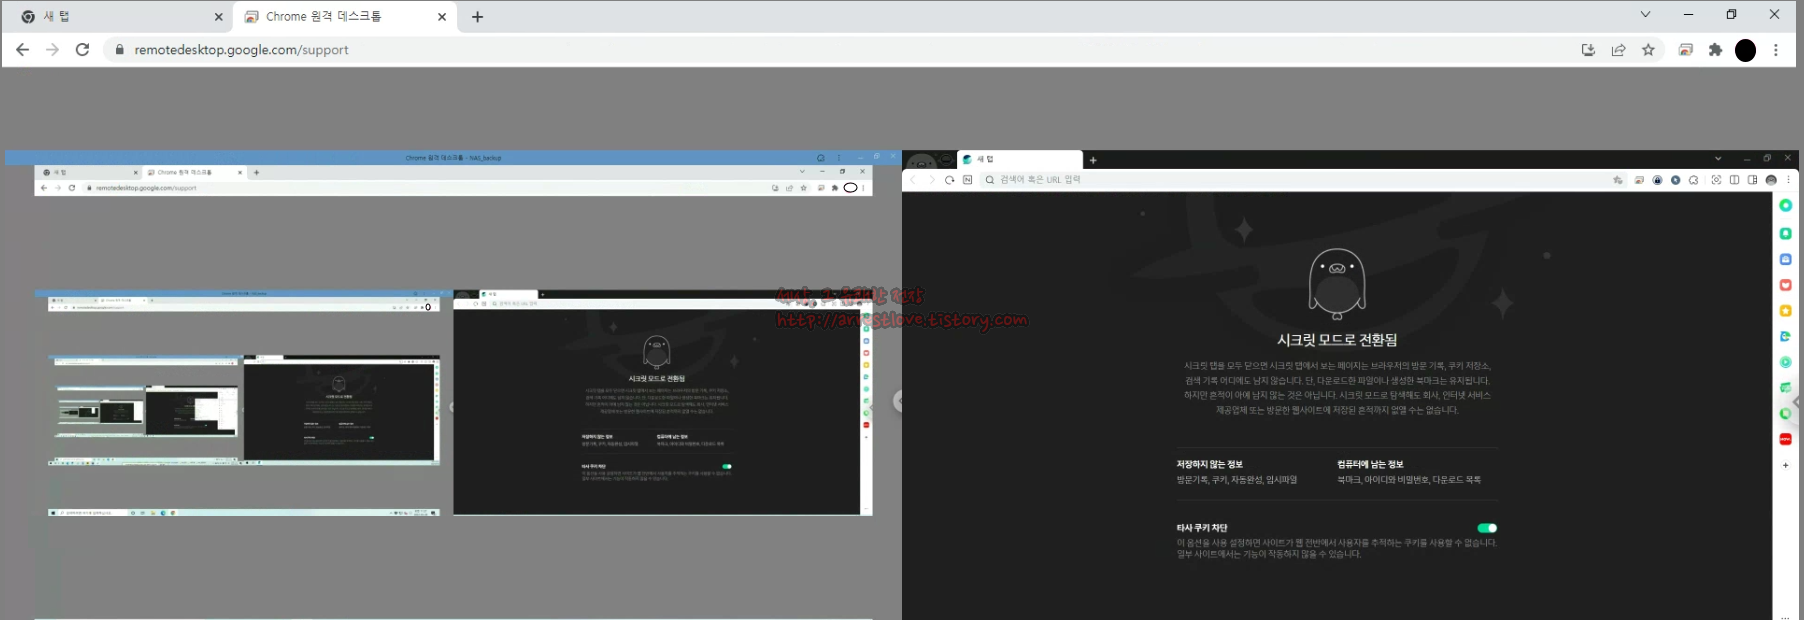1804x620 pixels.
Task: Open the three-dot menu in nested remote Chrome
Action: pos(863,188)
